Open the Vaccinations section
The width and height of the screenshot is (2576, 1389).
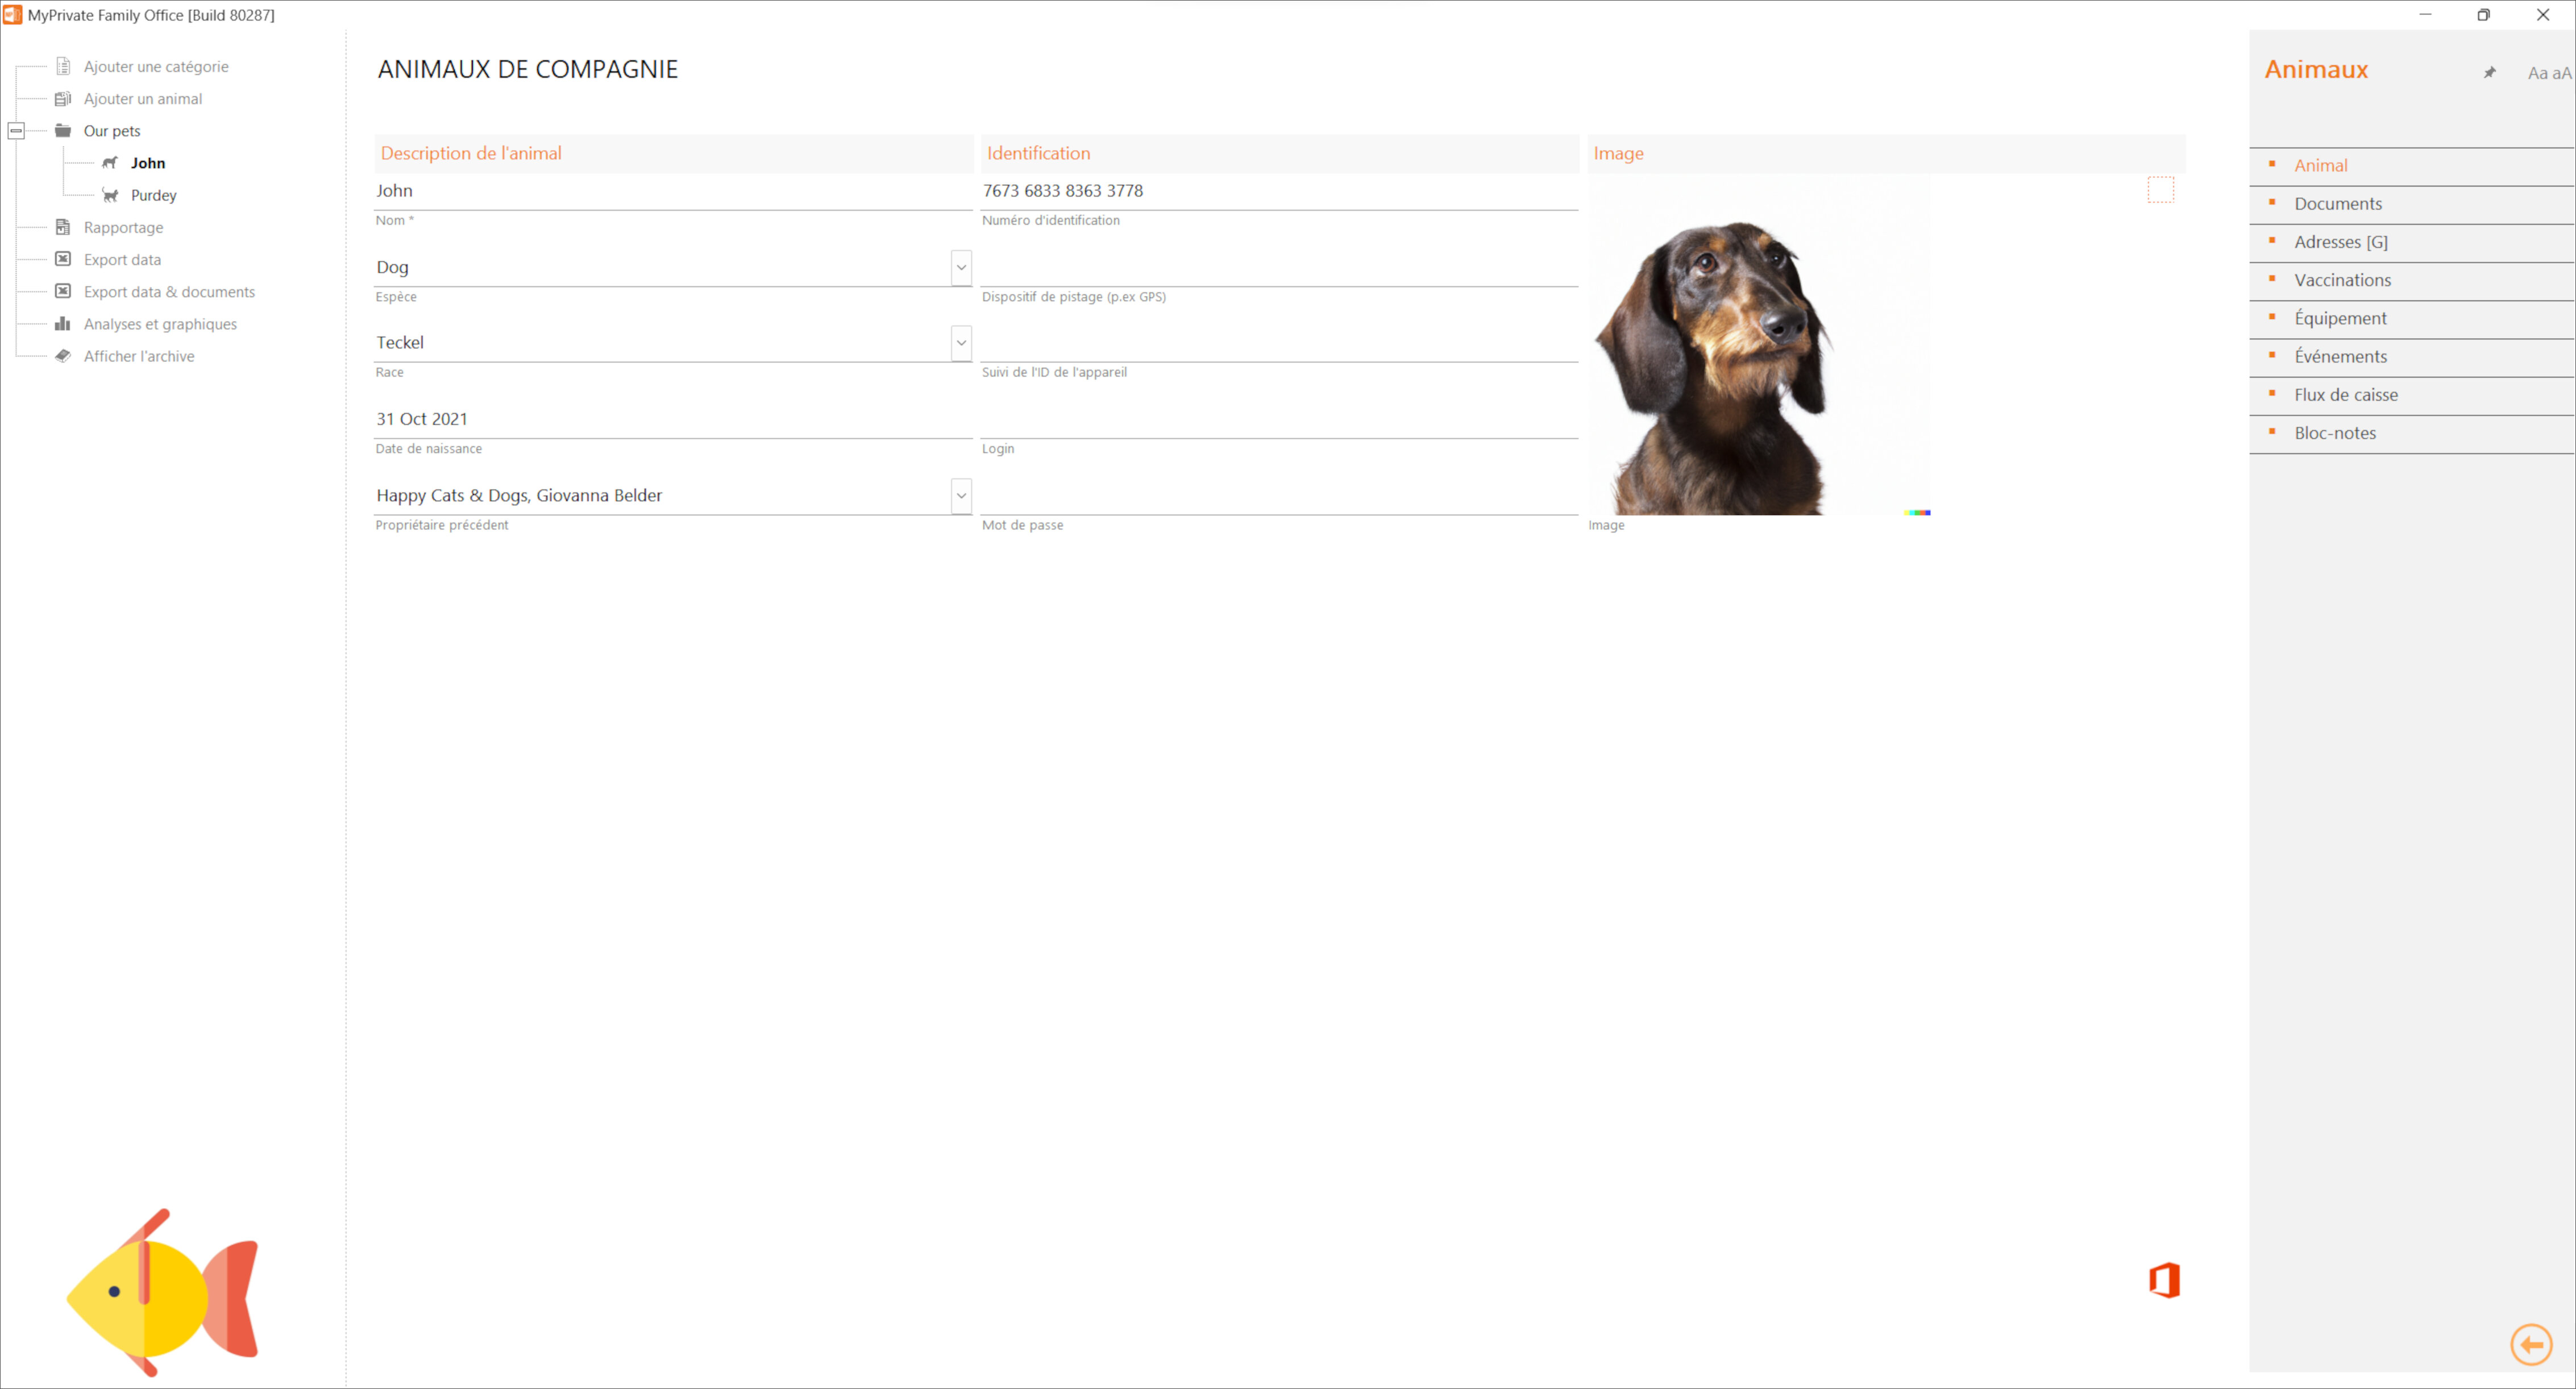(2343, 280)
